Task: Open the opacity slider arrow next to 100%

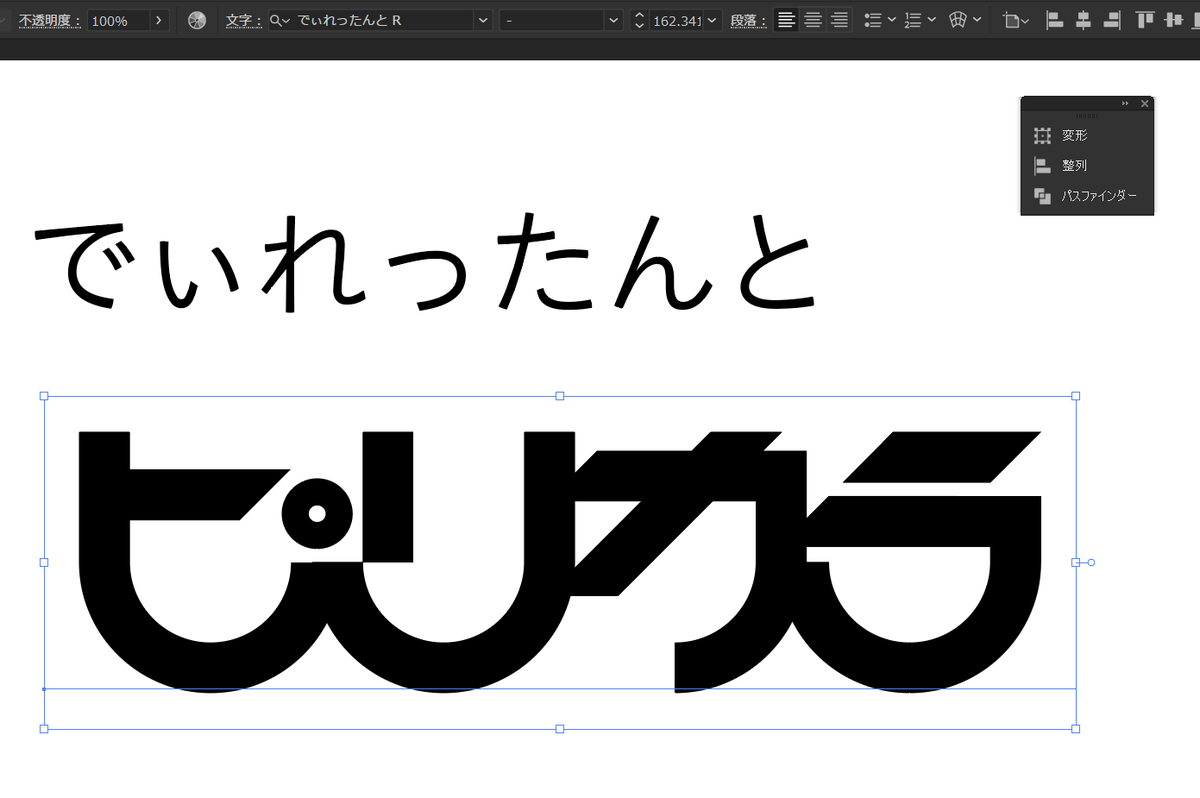Action: 158,20
